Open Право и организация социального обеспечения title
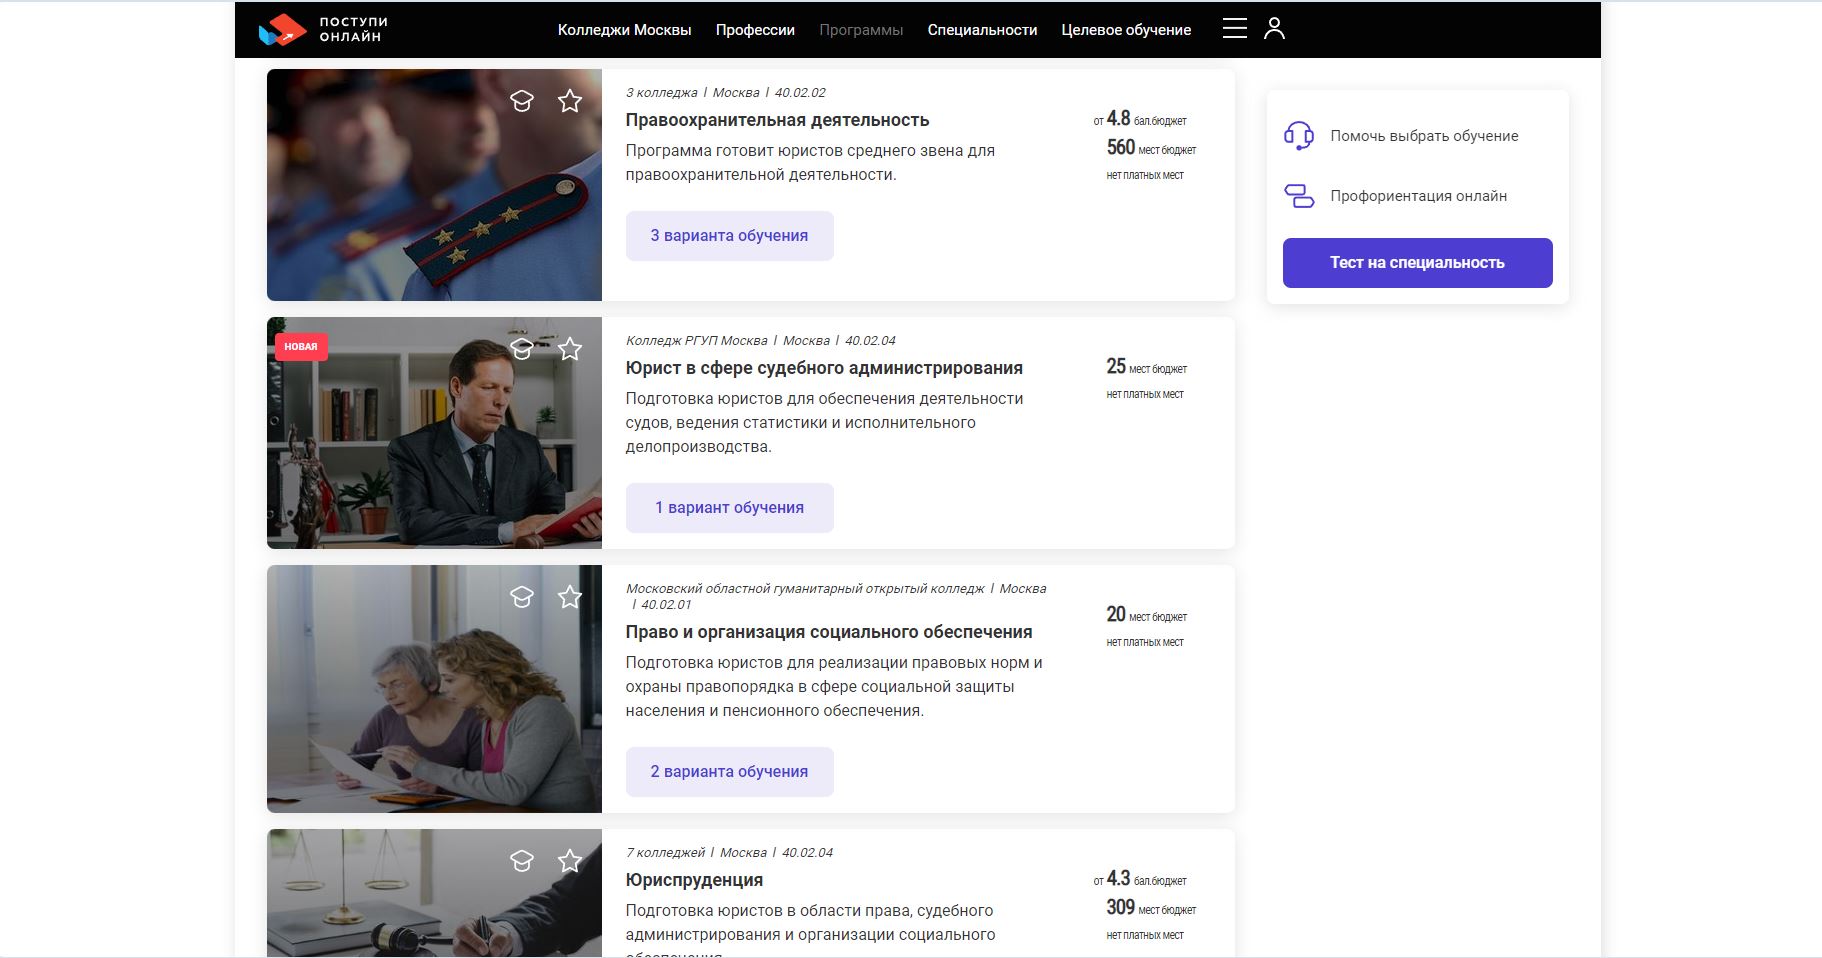1822x958 pixels. 829,632
